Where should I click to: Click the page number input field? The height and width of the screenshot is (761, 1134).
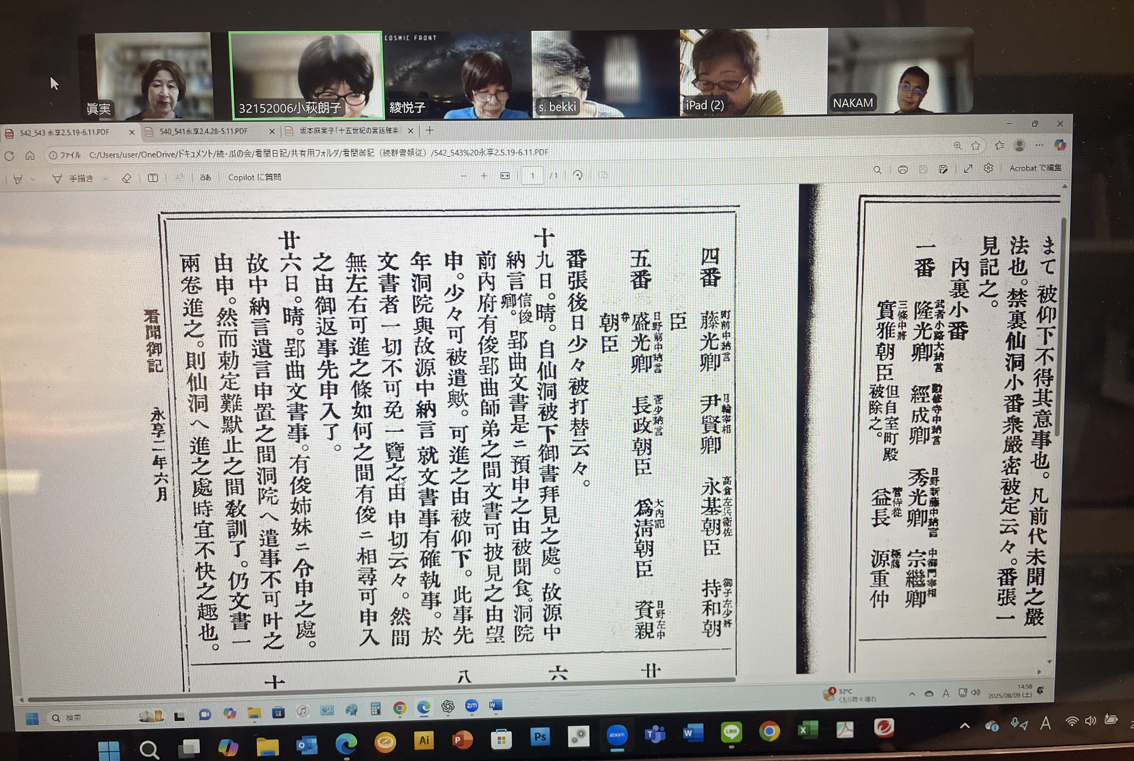532,176
